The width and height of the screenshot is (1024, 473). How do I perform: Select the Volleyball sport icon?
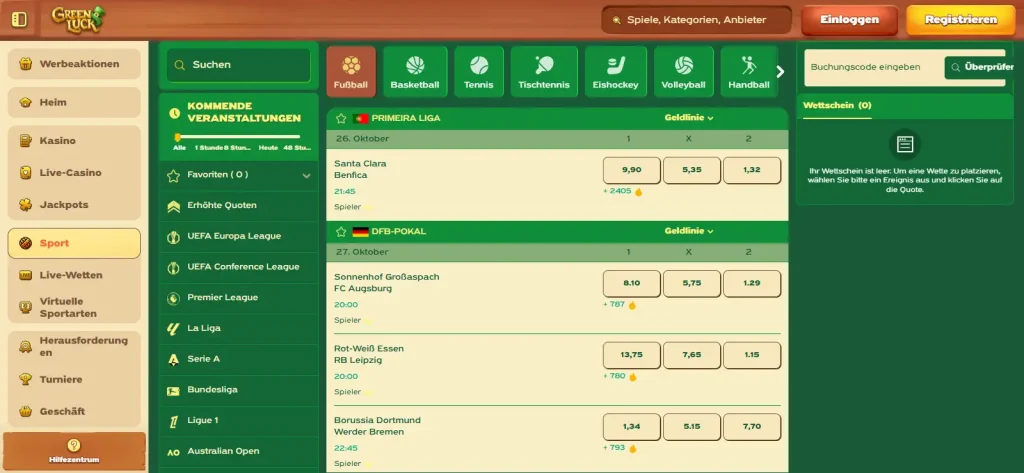click(683, 71)
